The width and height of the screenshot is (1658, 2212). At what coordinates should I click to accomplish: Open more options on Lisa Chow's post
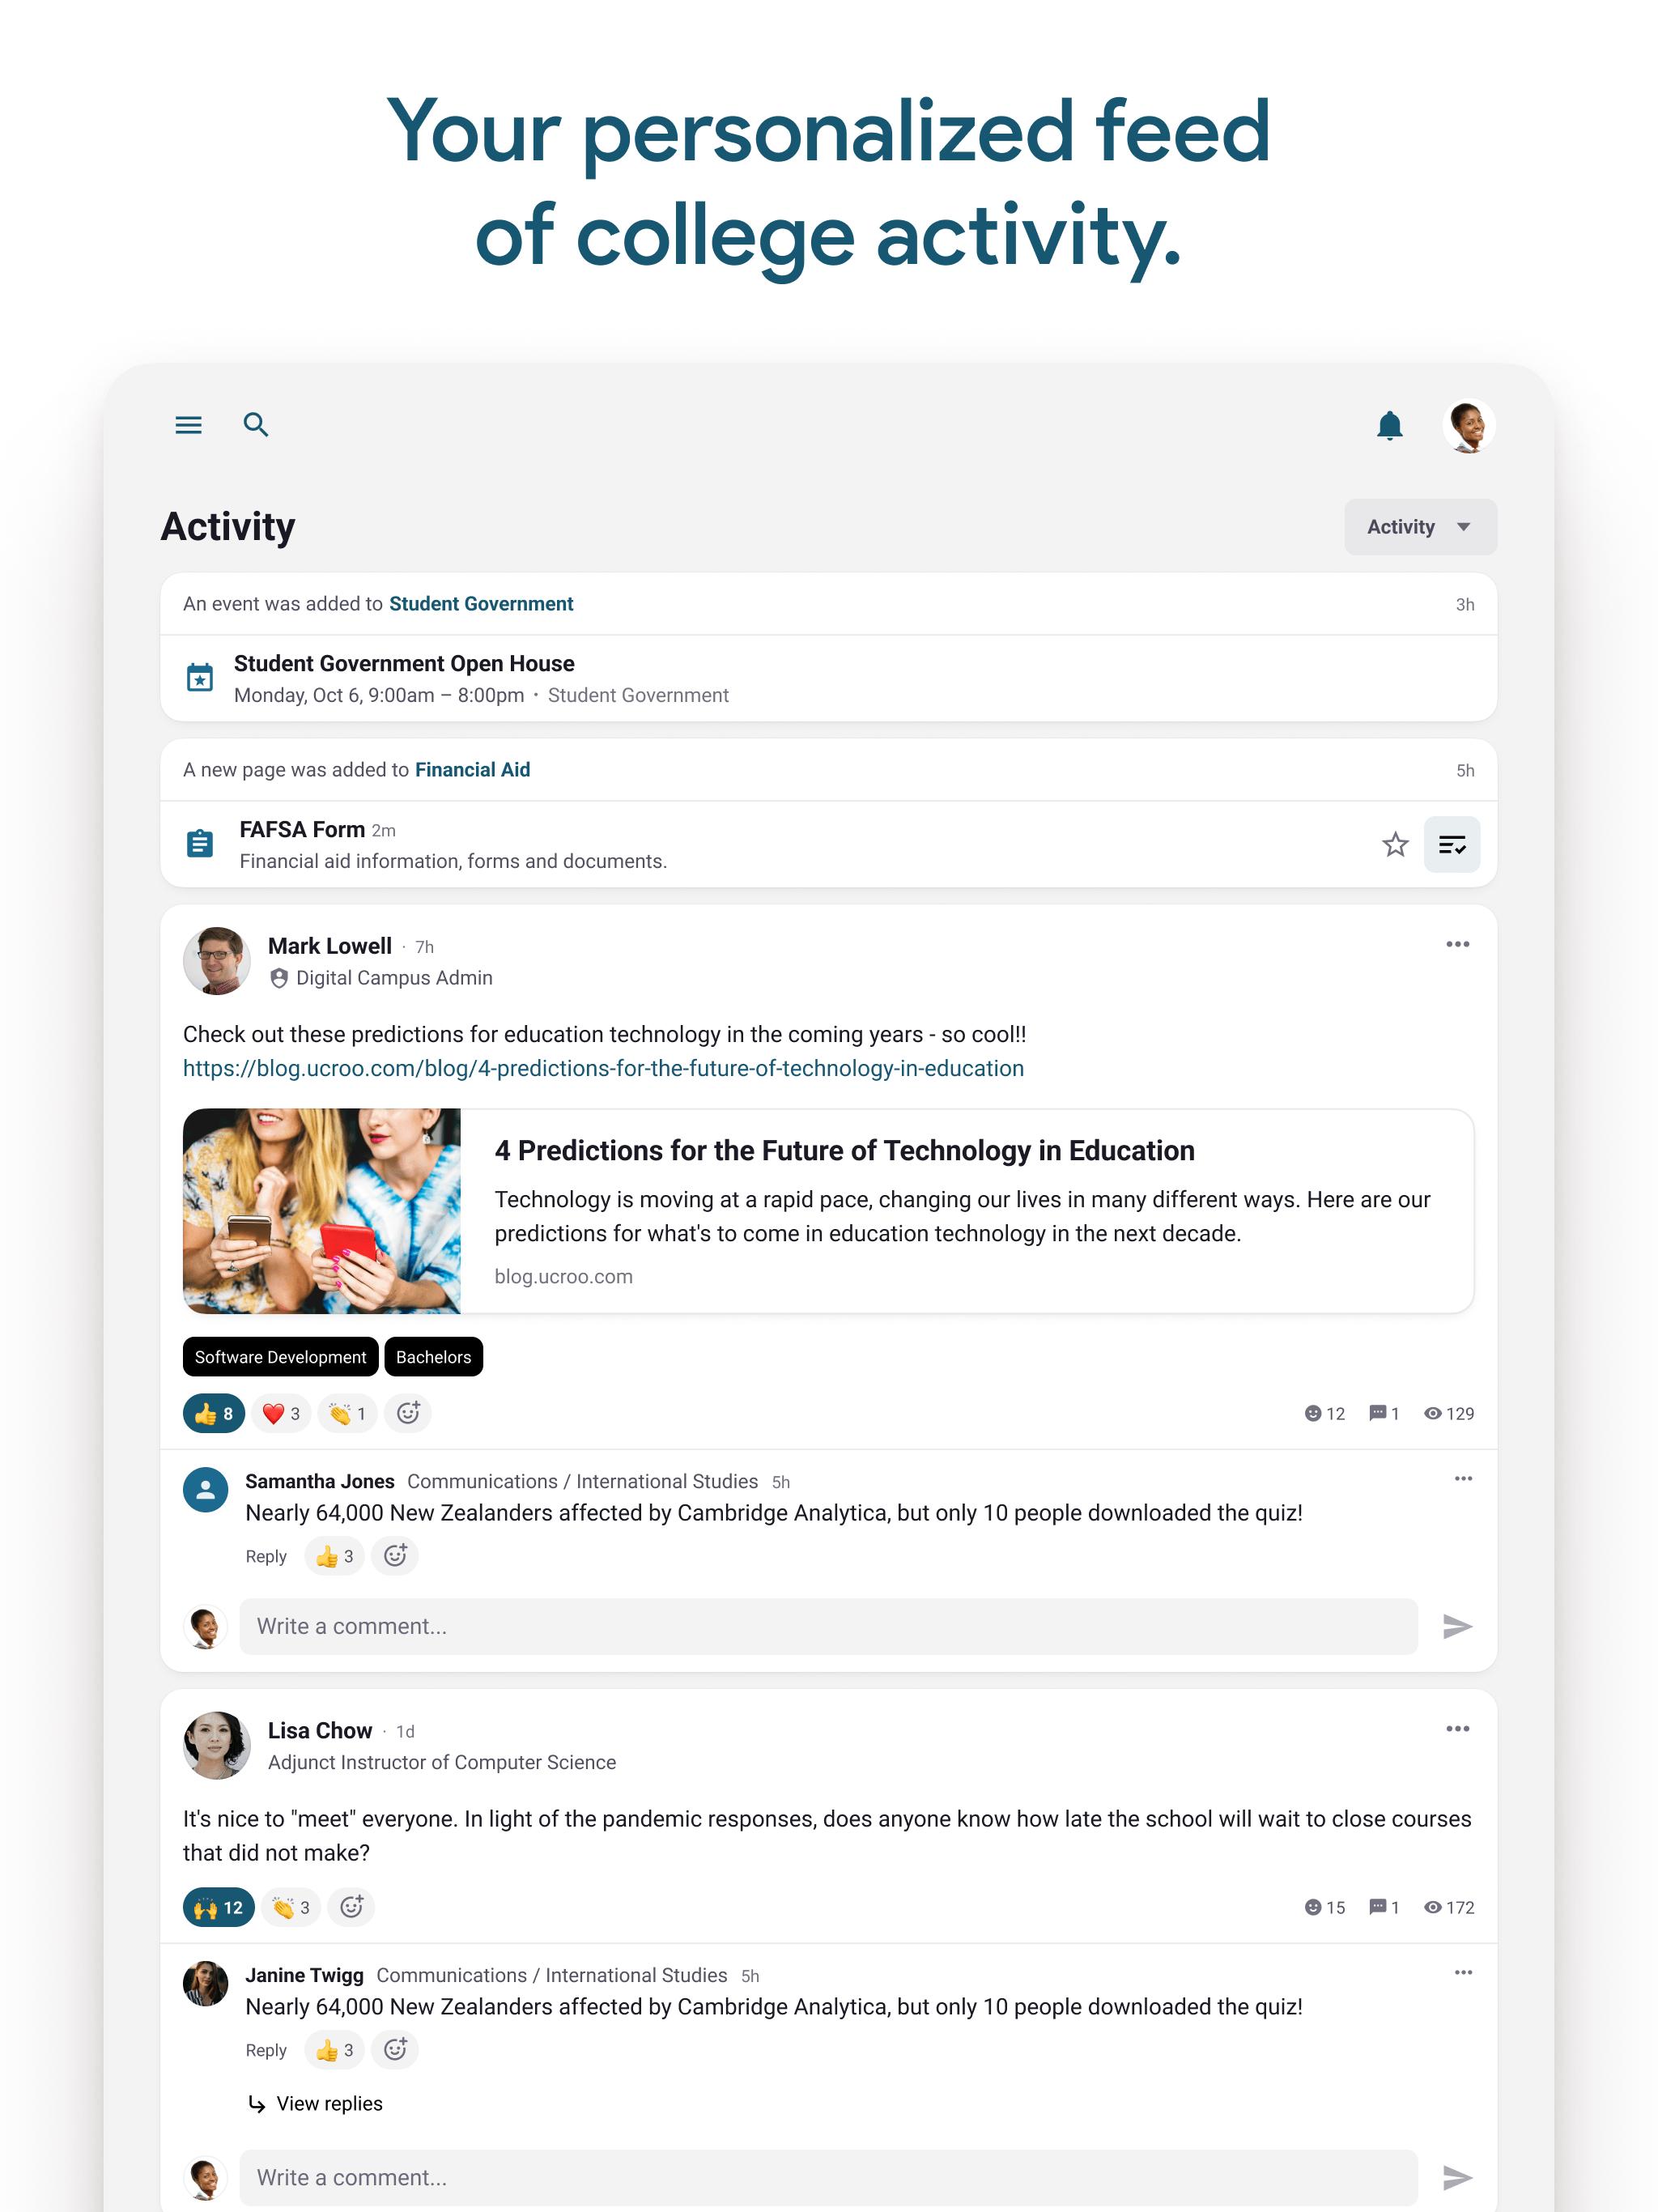1457,1728
